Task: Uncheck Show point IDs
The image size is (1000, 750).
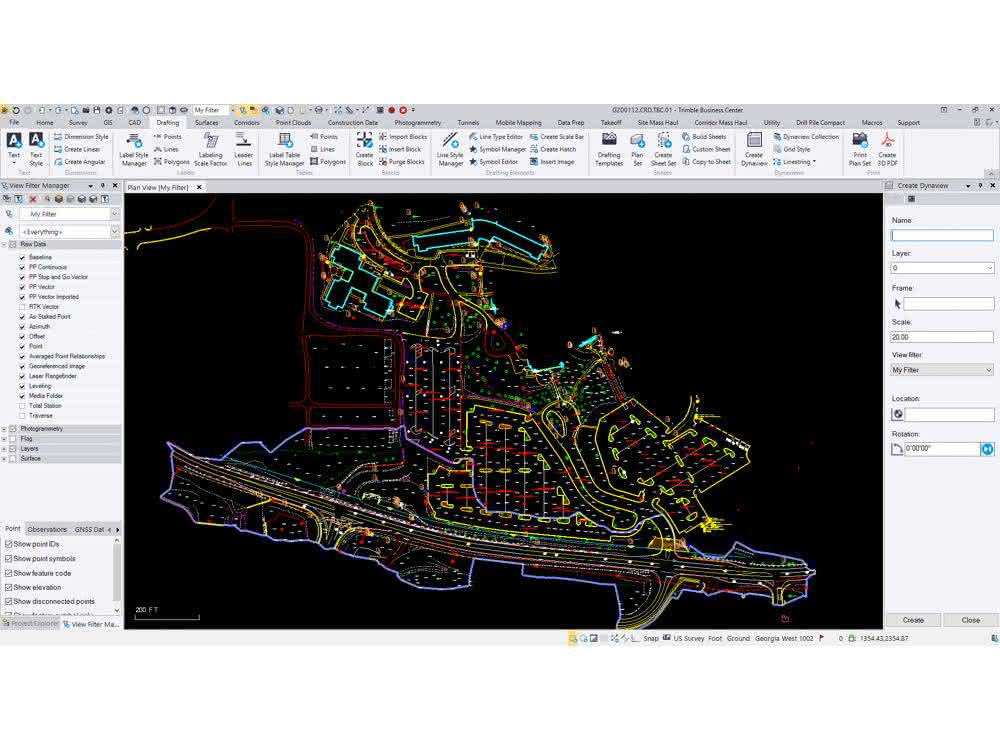Action: (x=8, y=544)
